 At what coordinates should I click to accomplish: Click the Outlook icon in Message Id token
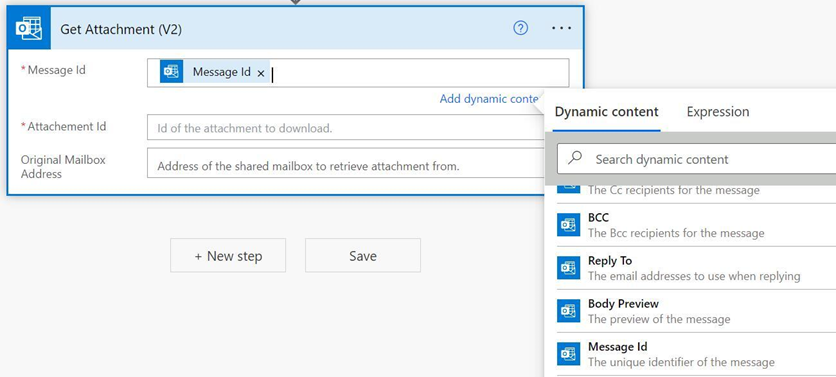click(x=171, y=71)
